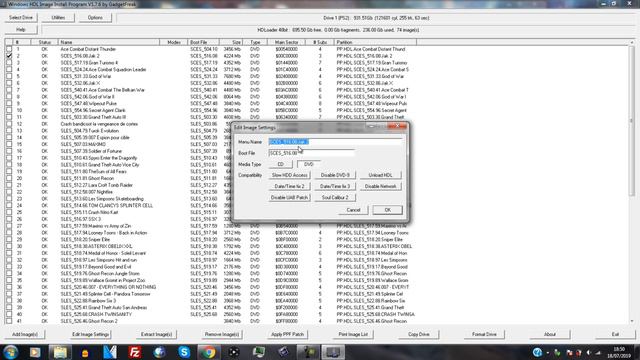
Task: Open the Help button
Action: point(21,30)
